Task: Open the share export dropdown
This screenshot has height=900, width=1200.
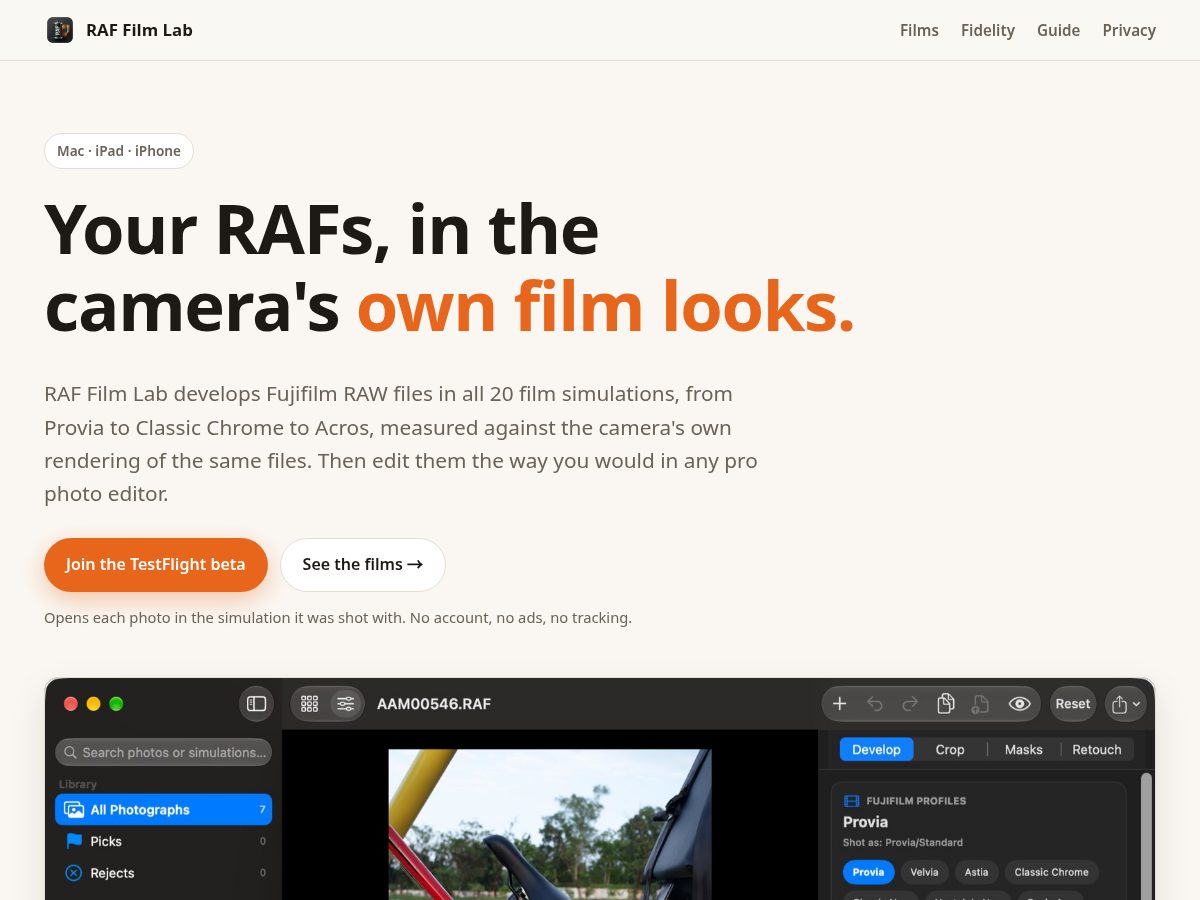Action: pos(1126,704)
